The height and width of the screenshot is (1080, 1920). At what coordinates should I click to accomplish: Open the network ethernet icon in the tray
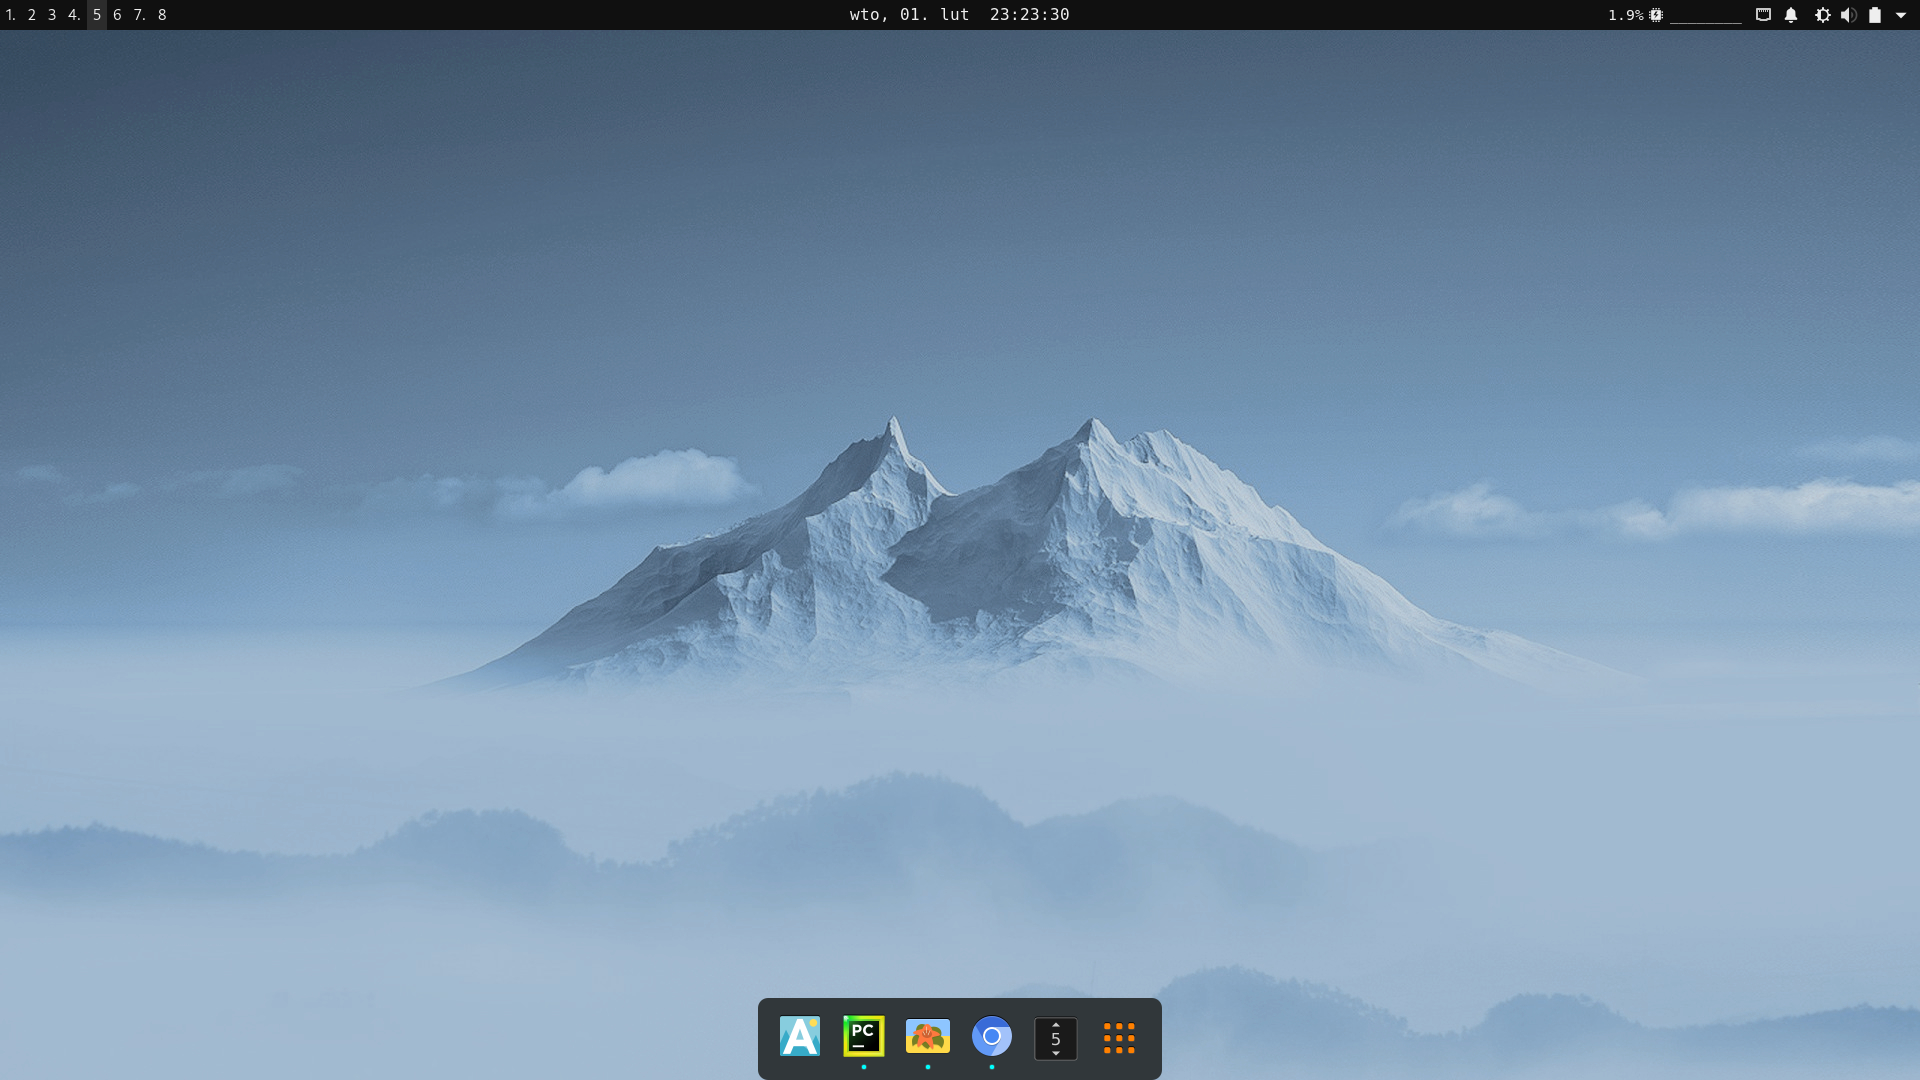pyautogui.click(x=1763, y=15)
